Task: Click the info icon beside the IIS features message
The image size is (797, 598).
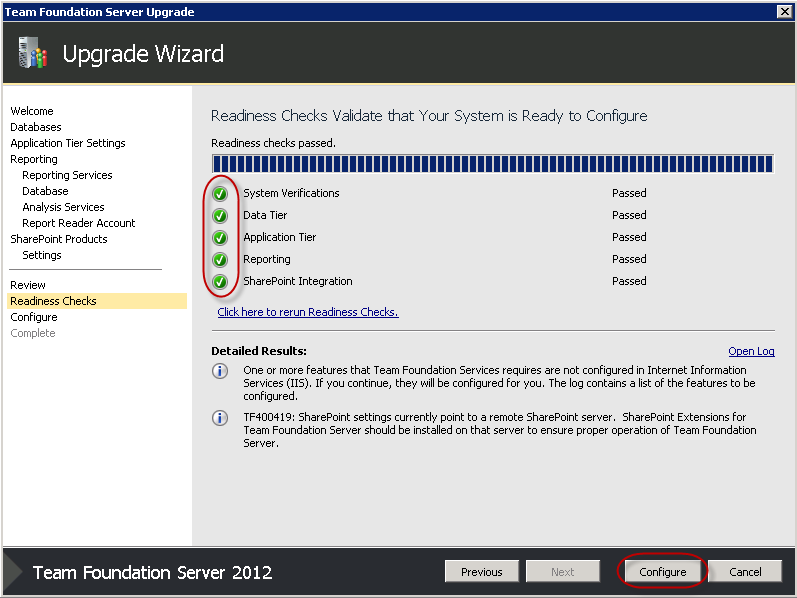Action: click(220, 371)
